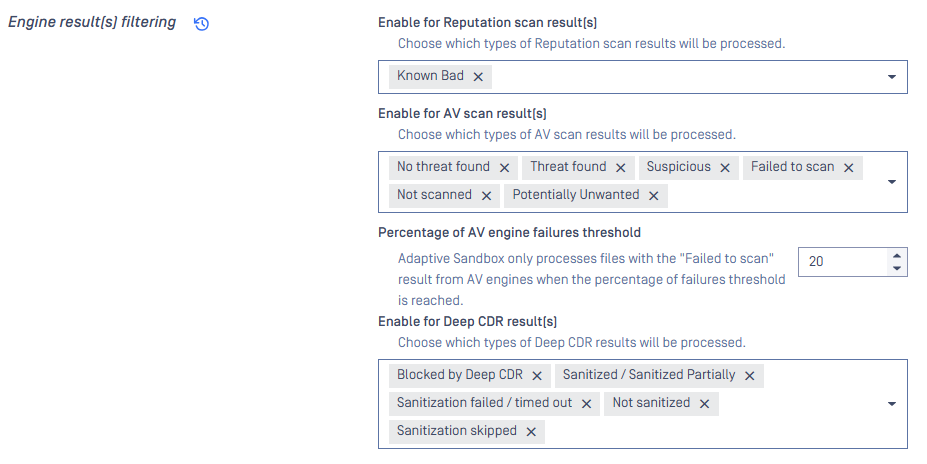Remove the Sanitization failed / timed out tag

tap(586, 404)
